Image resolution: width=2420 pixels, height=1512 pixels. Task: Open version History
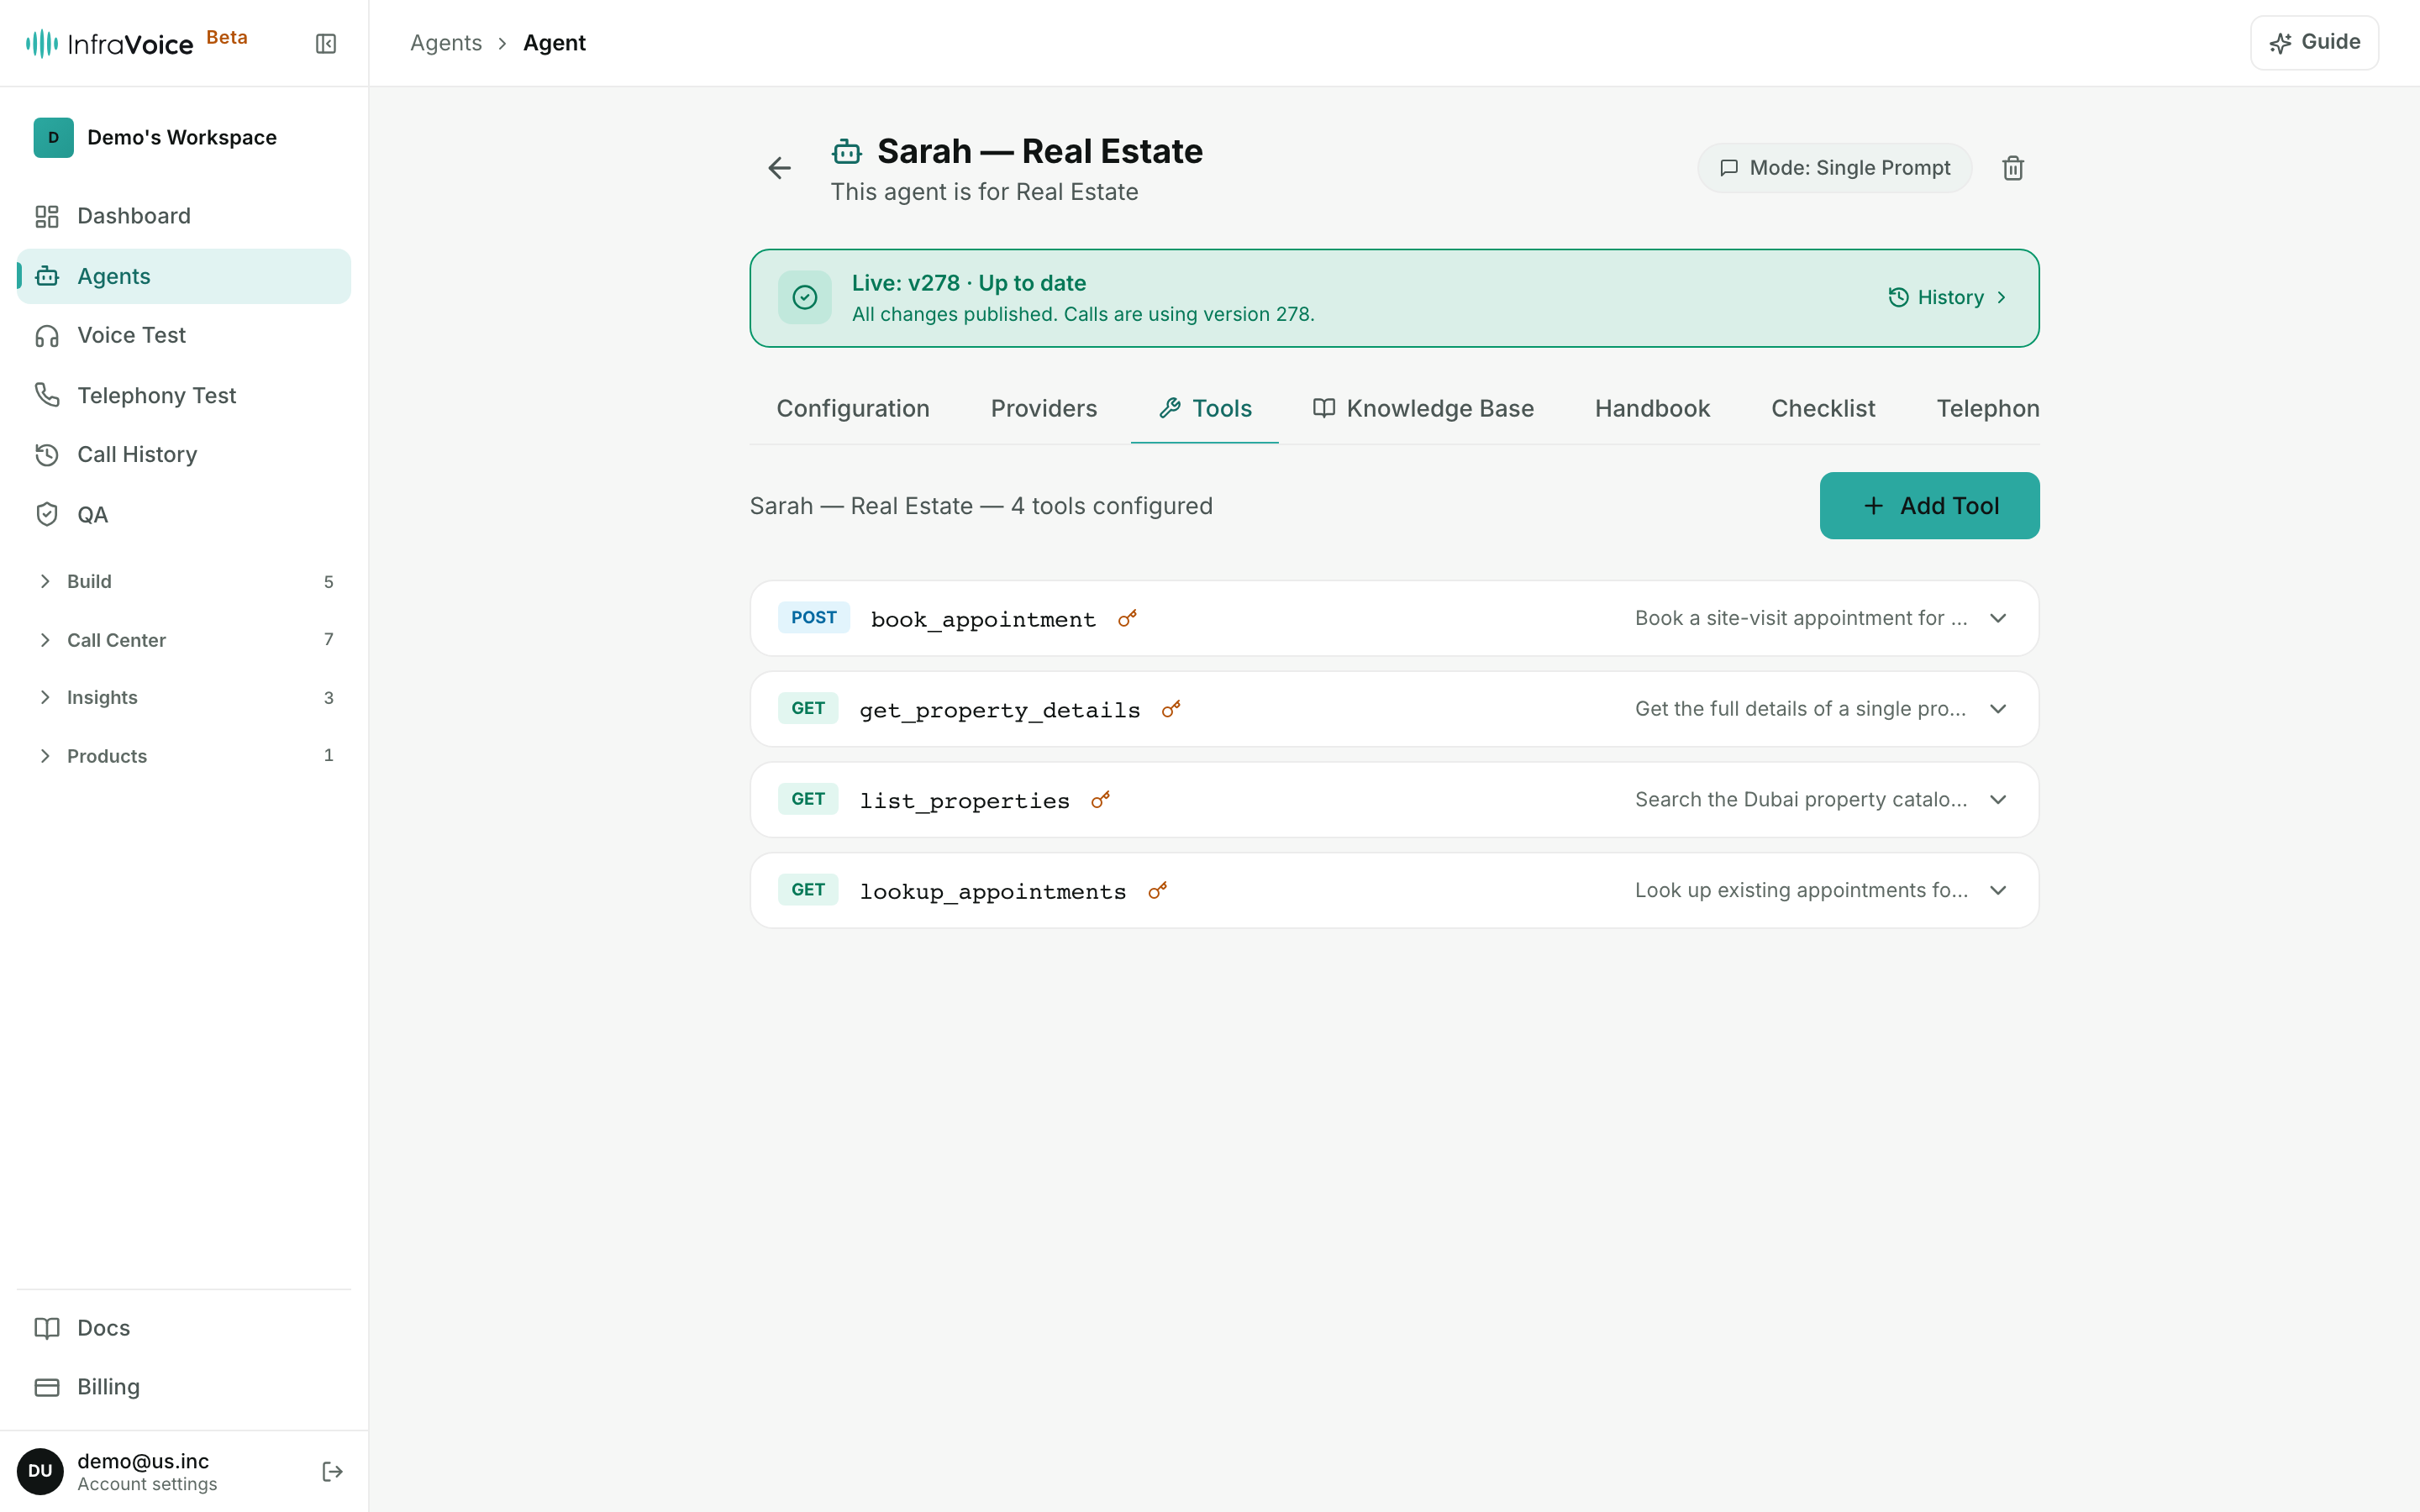point(1948,297)
